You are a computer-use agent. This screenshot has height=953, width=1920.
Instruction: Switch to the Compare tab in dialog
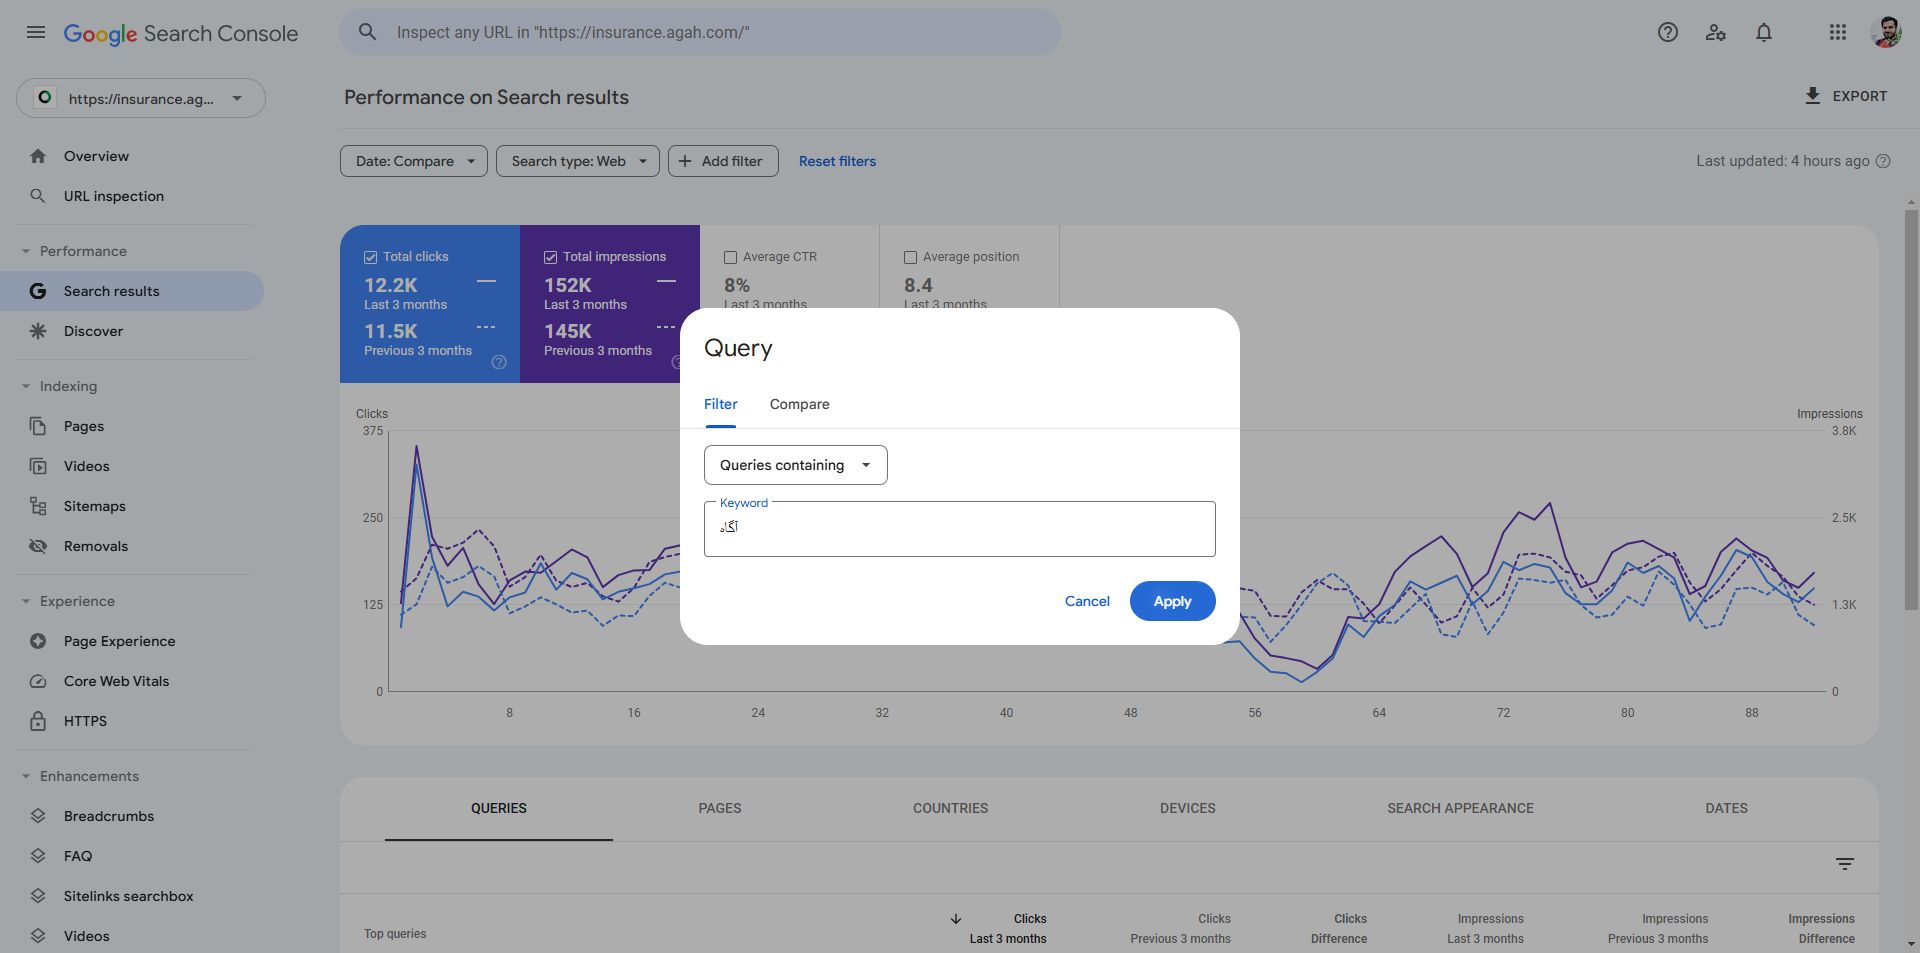tap(799, 404)
